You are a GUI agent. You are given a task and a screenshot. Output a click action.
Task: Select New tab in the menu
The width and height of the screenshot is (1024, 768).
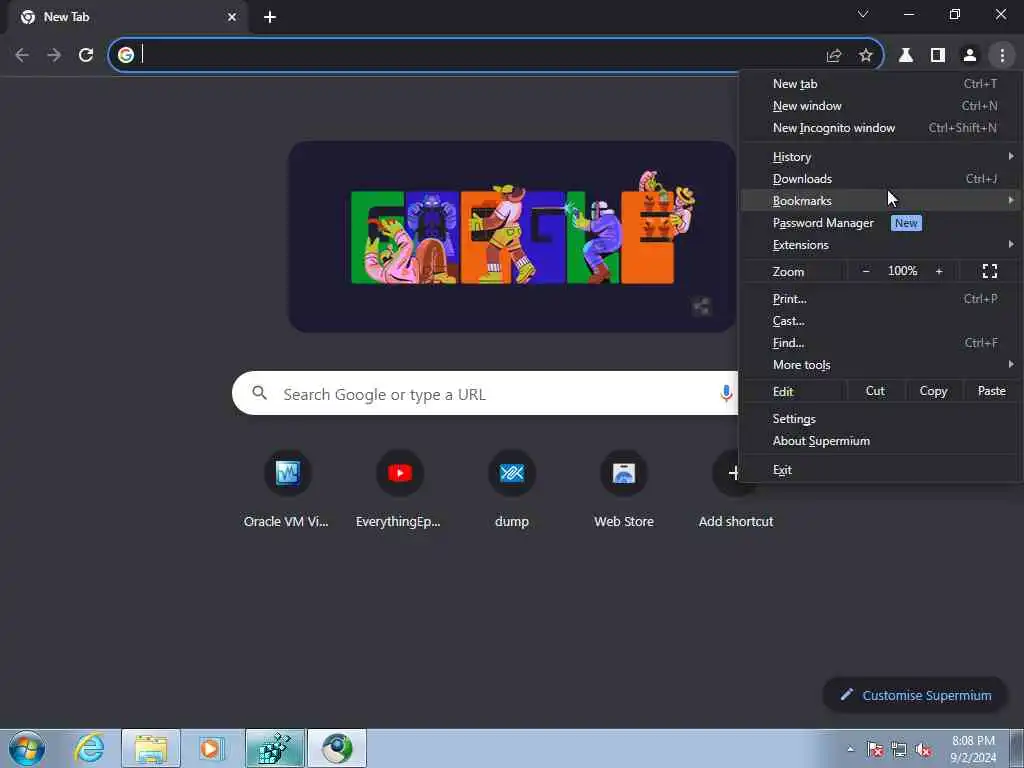tap(881, 84)
